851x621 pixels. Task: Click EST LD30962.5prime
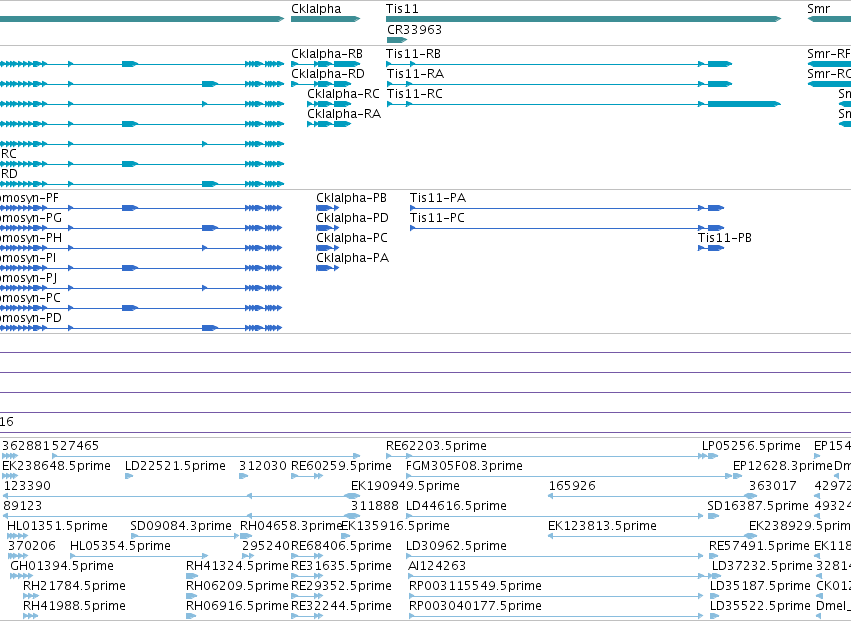[x=555, y=556]
